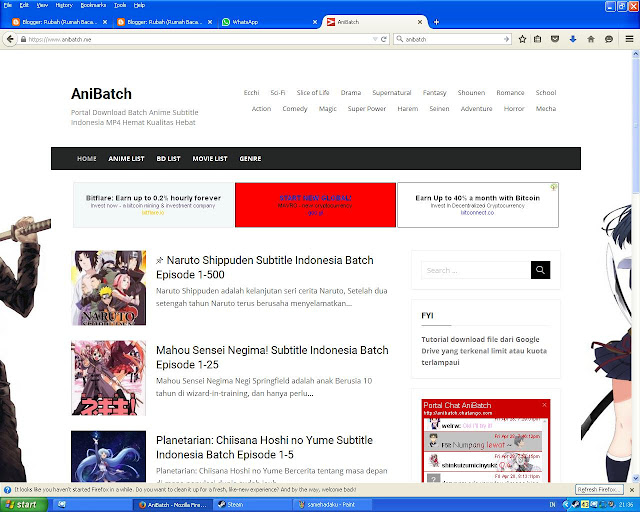Click the Mahou Sensei Negima poster thumbnail
This screenshot has width=640, height=512.
[x=108, y=378]
